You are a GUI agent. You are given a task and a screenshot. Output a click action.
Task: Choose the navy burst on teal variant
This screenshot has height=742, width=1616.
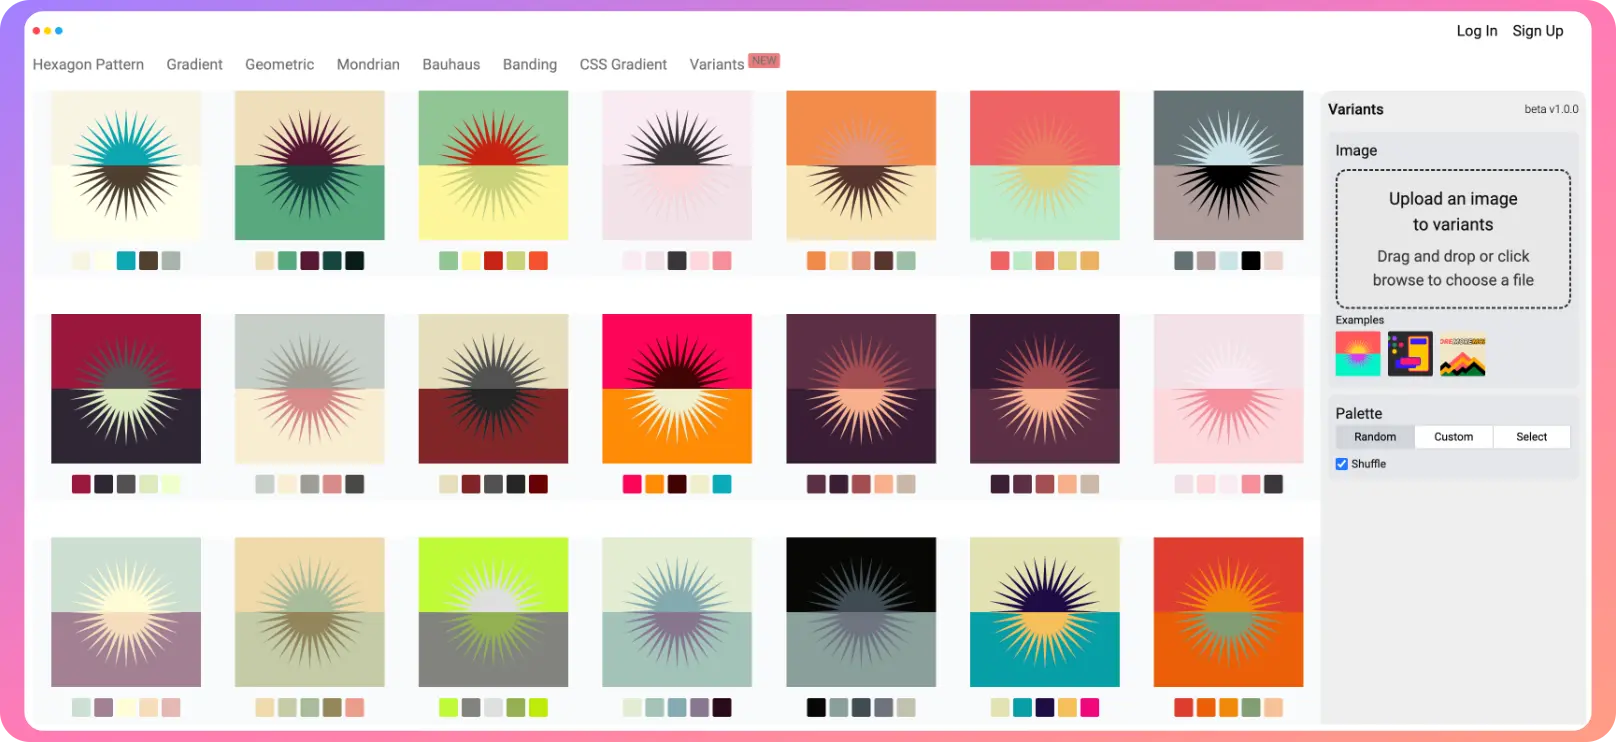[x=1045, y=612]
